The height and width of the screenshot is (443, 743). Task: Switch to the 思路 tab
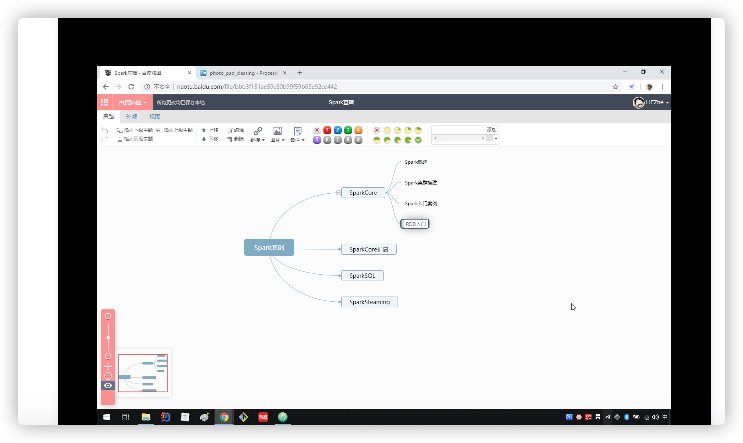point(109,117)
